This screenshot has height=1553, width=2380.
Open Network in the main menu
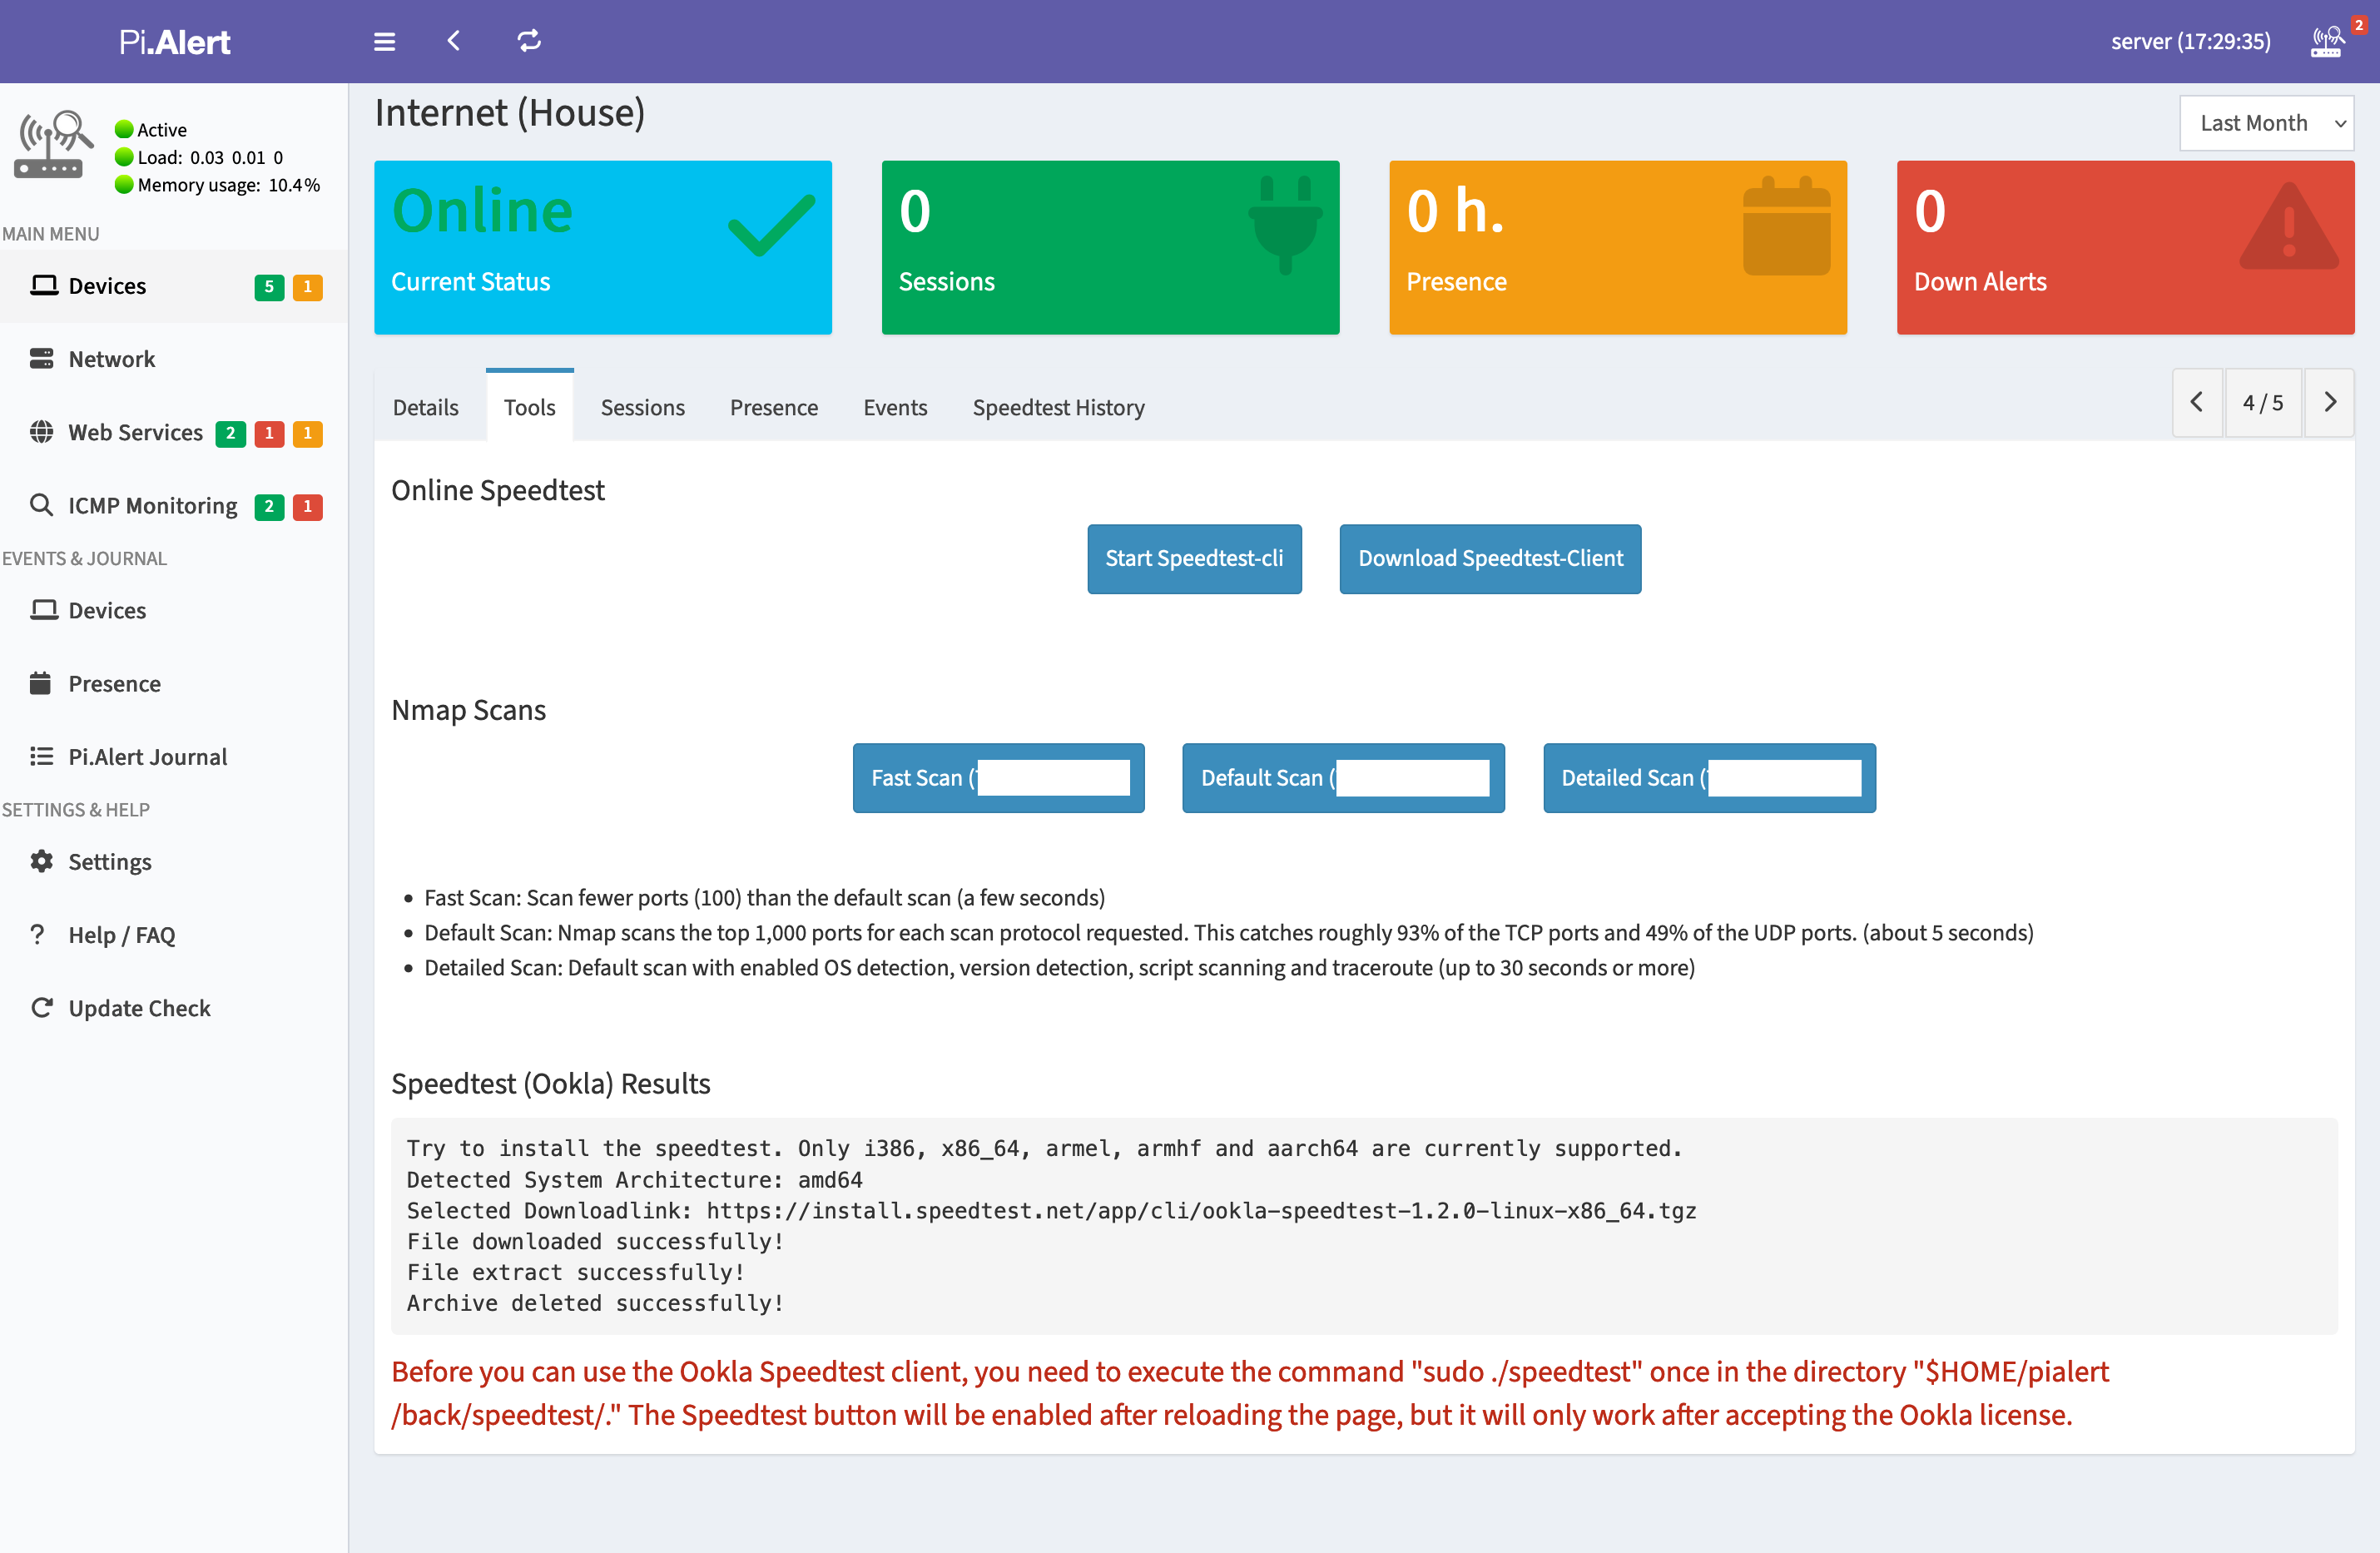point(111,359)
